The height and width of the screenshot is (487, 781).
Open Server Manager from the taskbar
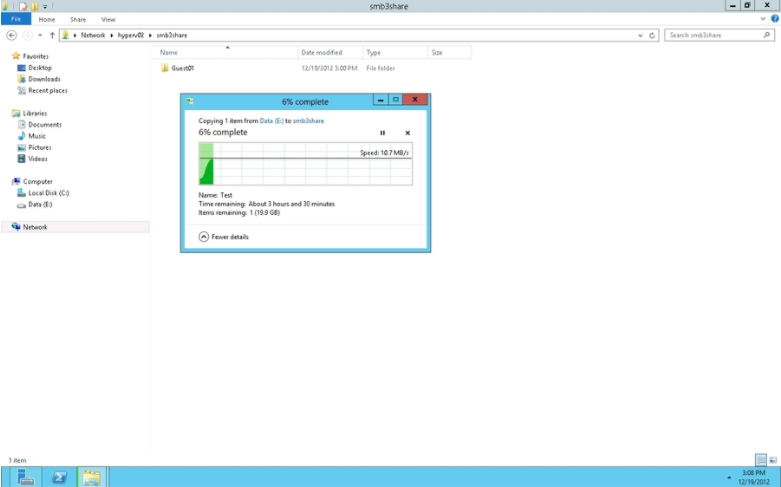tap(25, 477)
